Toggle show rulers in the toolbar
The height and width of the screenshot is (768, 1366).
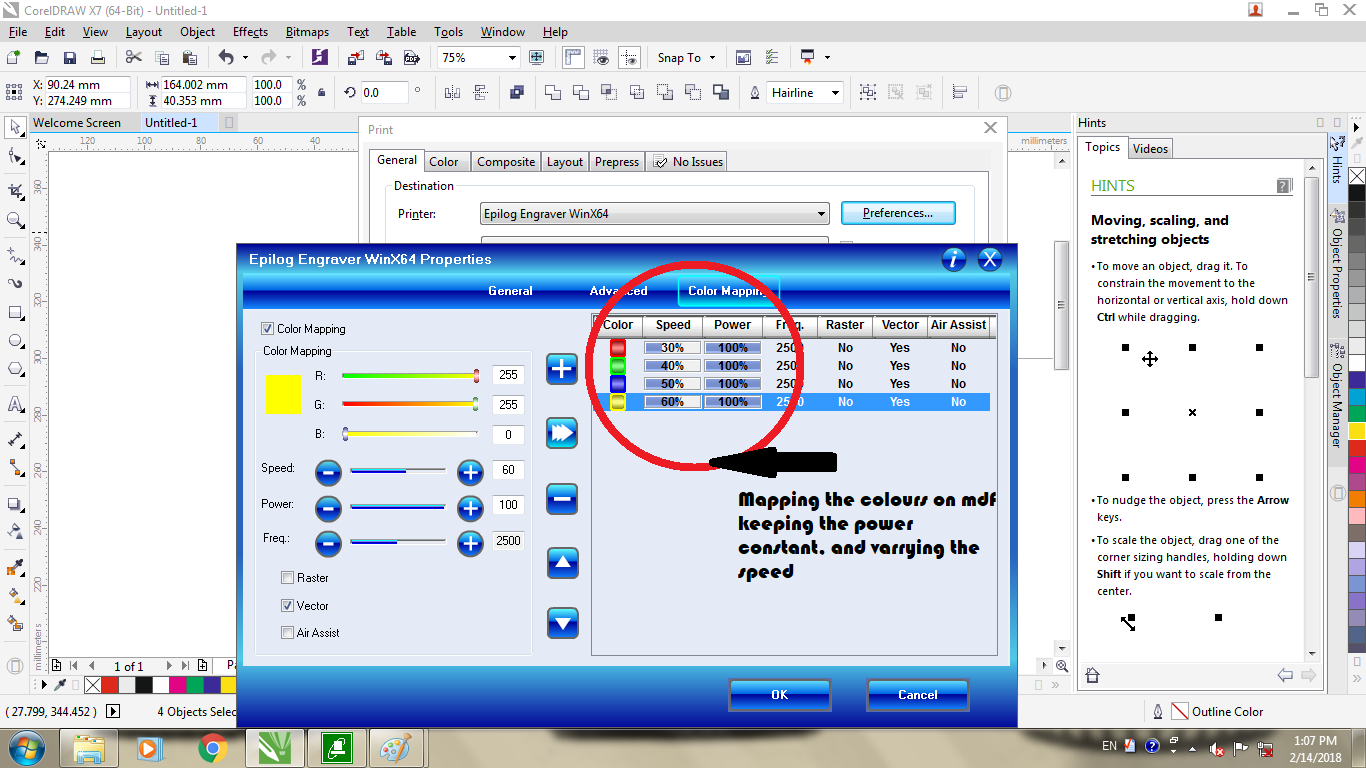[x=573, y=58]
